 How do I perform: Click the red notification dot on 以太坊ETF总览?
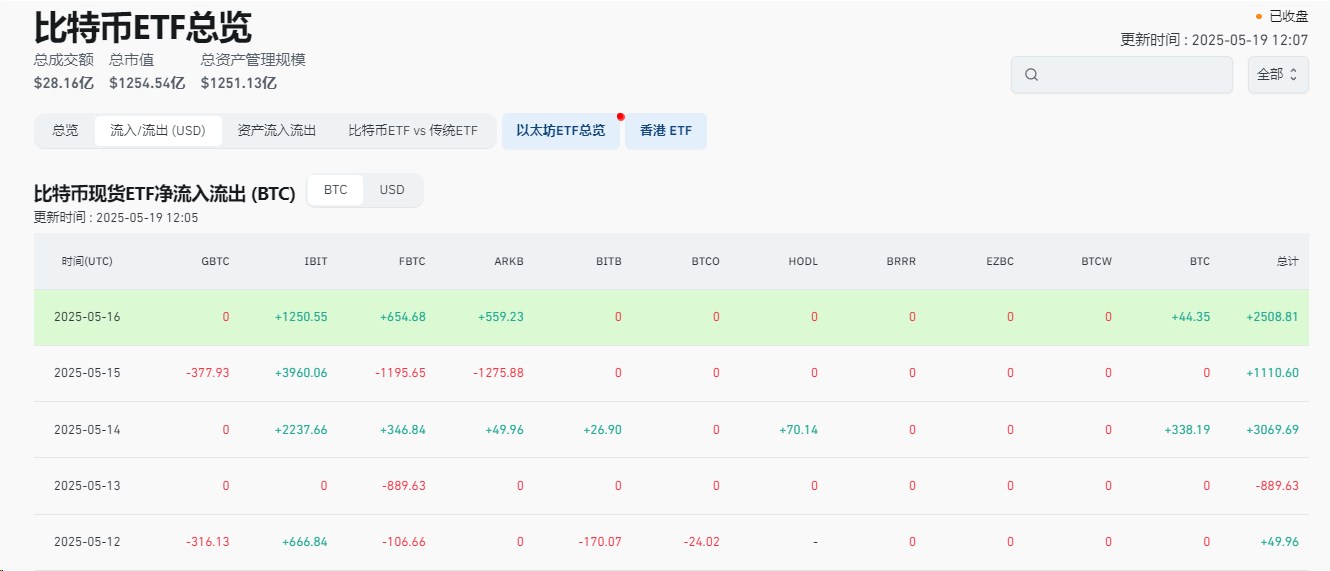click(x=620, y=117)
